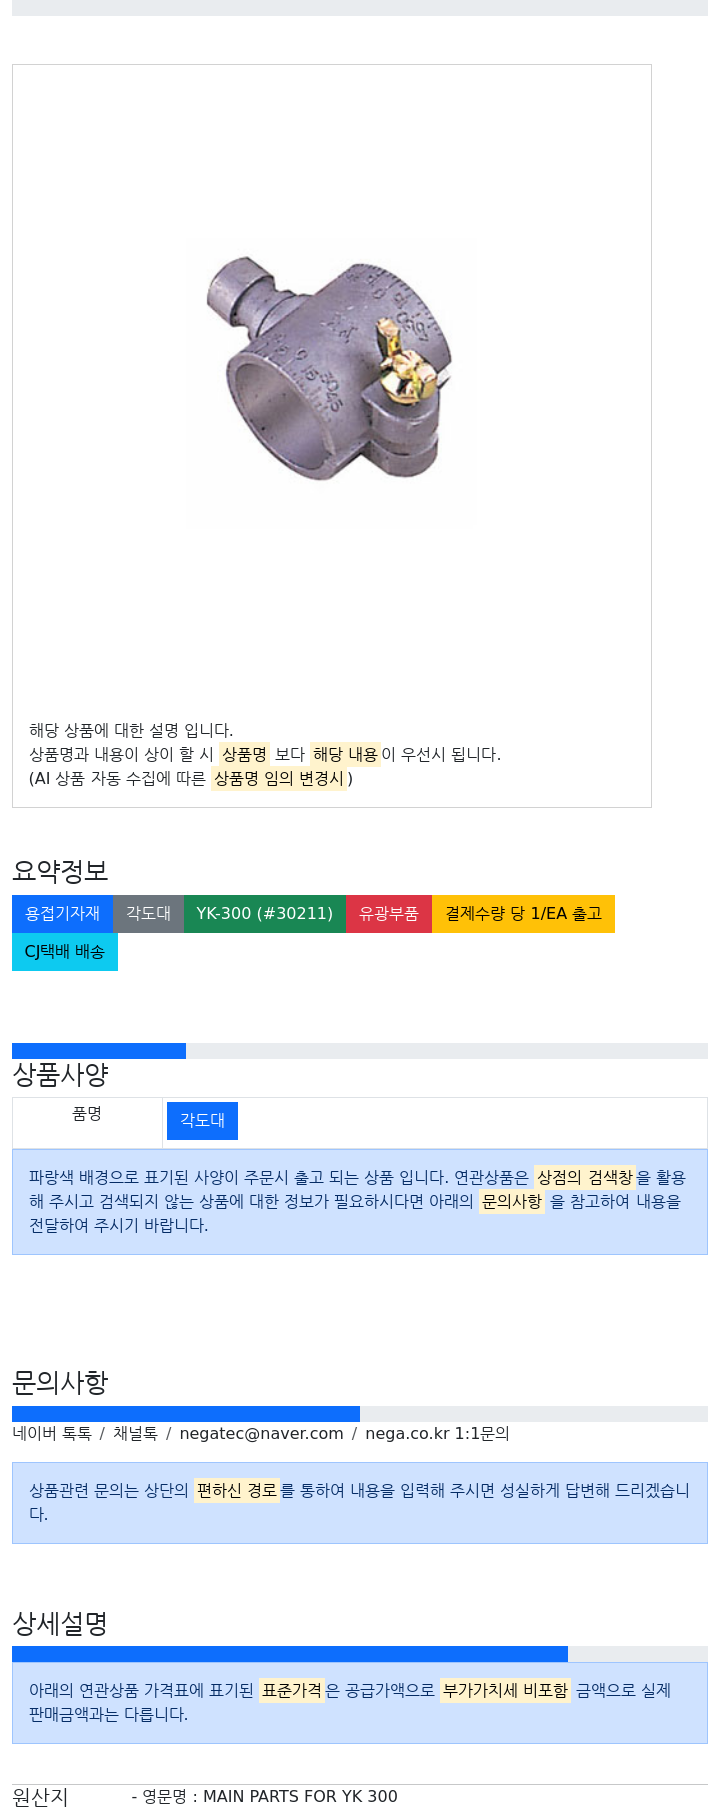Click the 채널톡 contact text
720x1817 pixels.
tap(135, 1434)
